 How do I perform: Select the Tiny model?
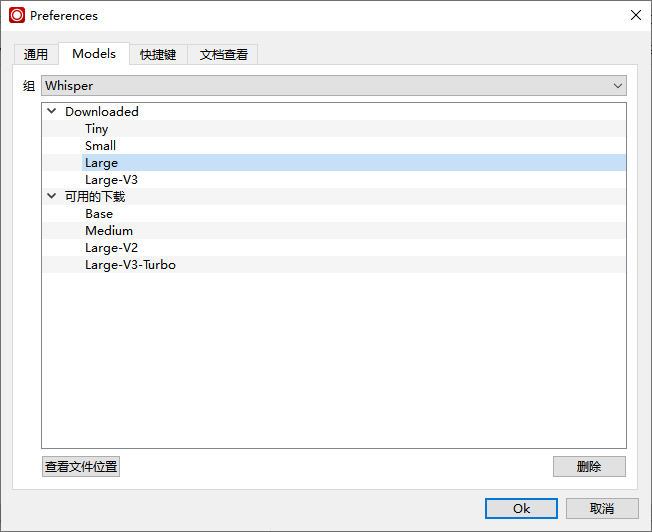(x=97, y=129)
